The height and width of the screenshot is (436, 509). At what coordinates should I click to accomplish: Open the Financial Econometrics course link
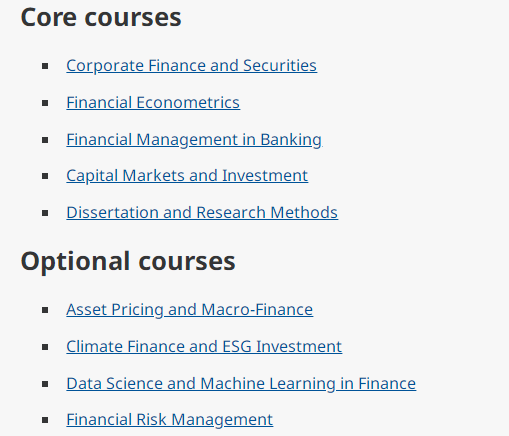pos(153,103)
